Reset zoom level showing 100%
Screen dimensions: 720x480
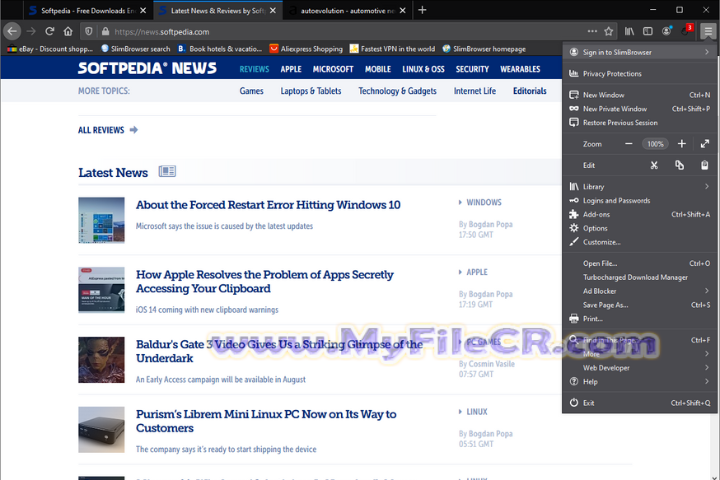pyautogui.click(x=655, y=144)
